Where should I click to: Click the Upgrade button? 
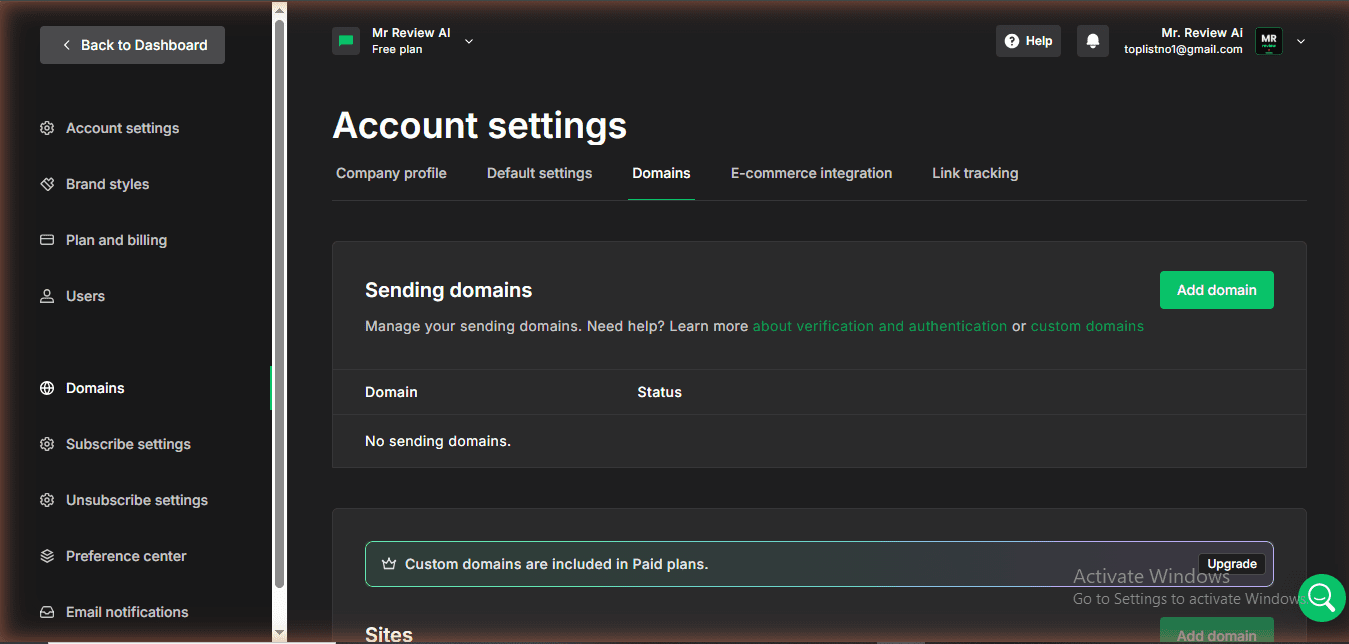1232,564
